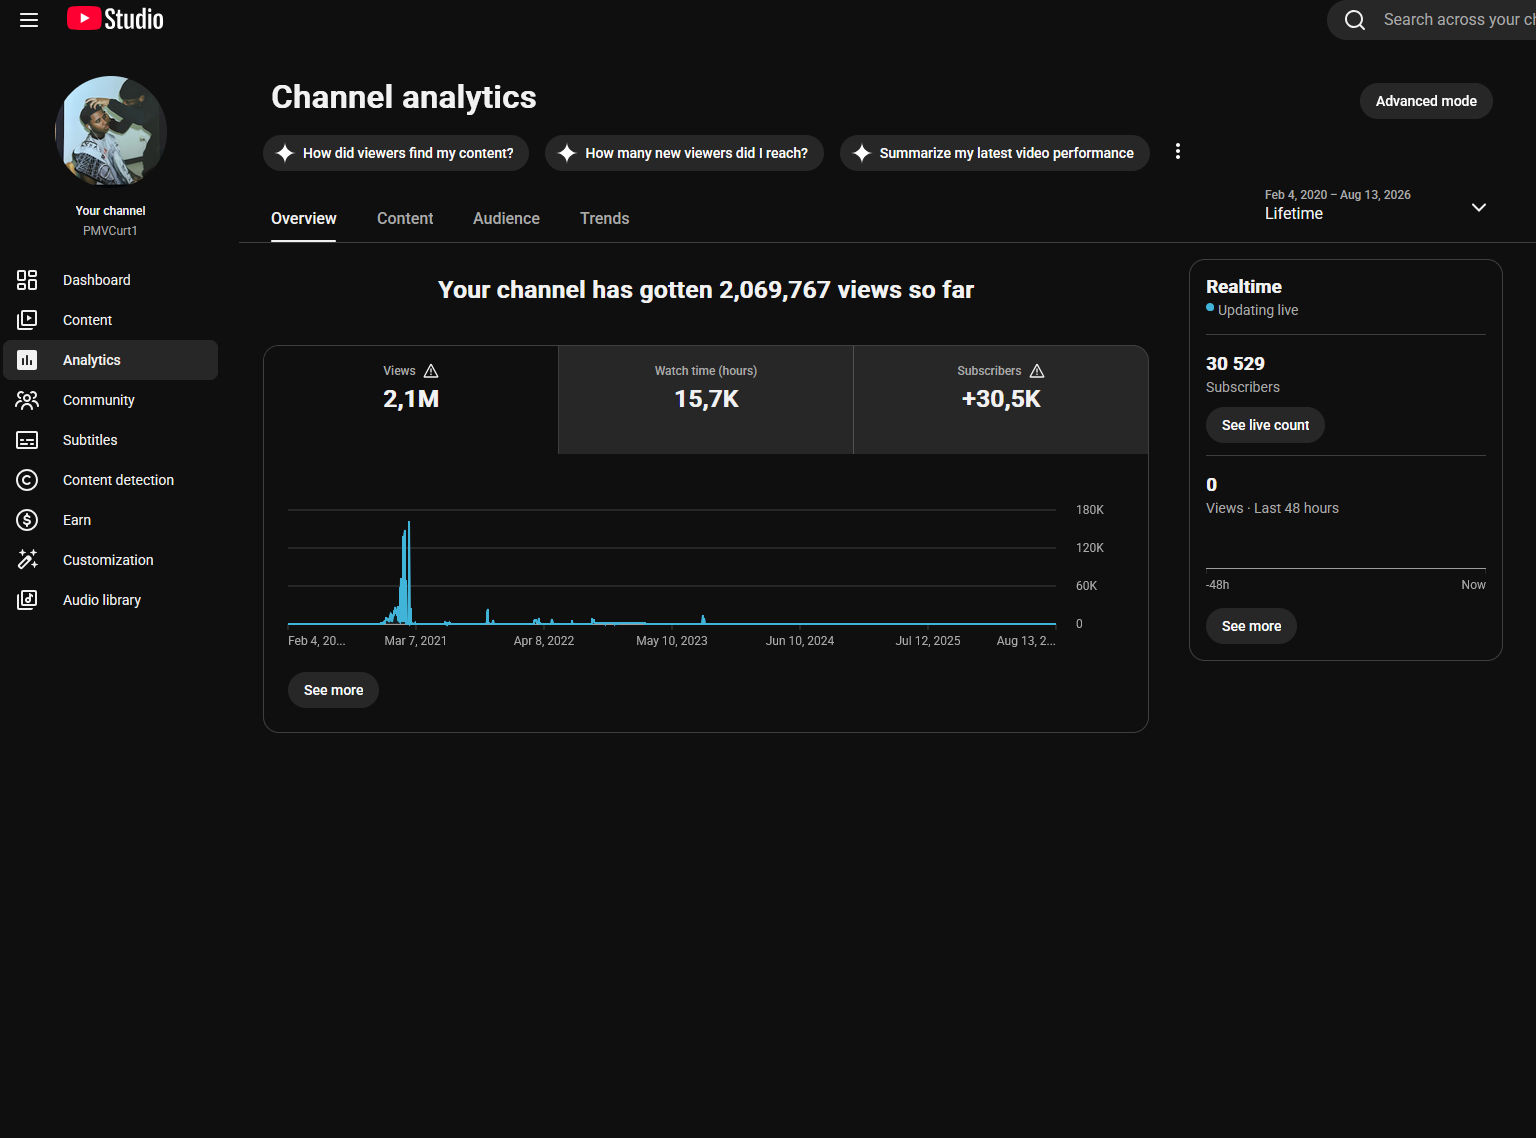
Task: Open the hamburger navigation menu
Action: [x=29, y=20]
